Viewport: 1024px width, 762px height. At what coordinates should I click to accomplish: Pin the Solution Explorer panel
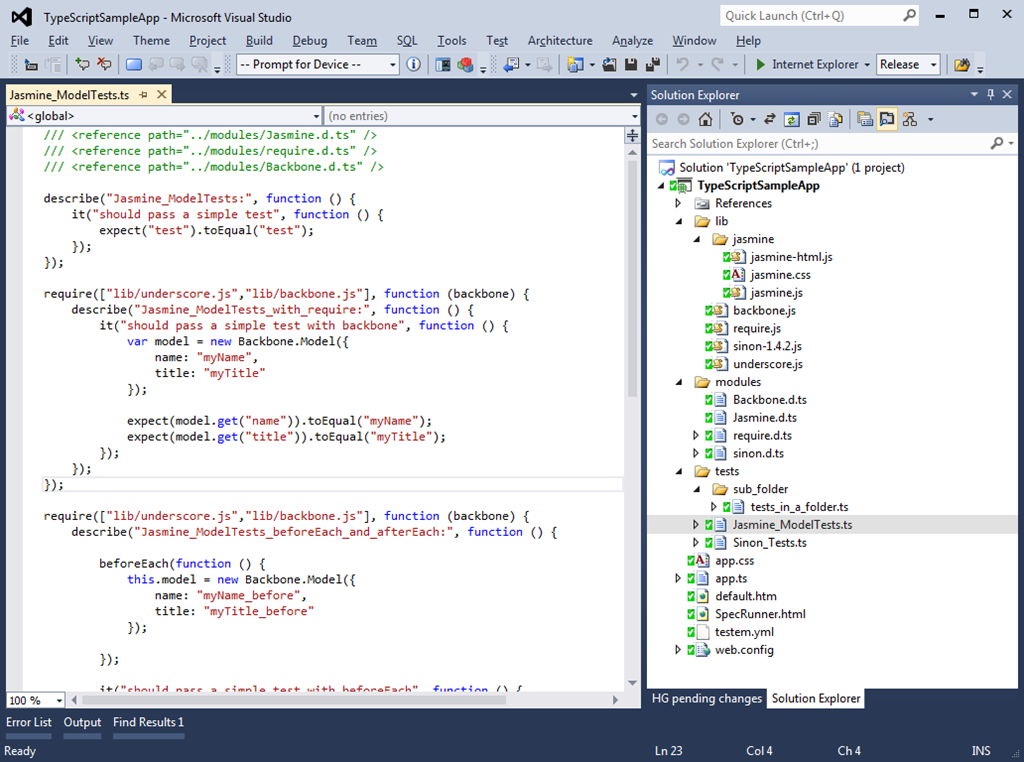(x=990, y=95)
